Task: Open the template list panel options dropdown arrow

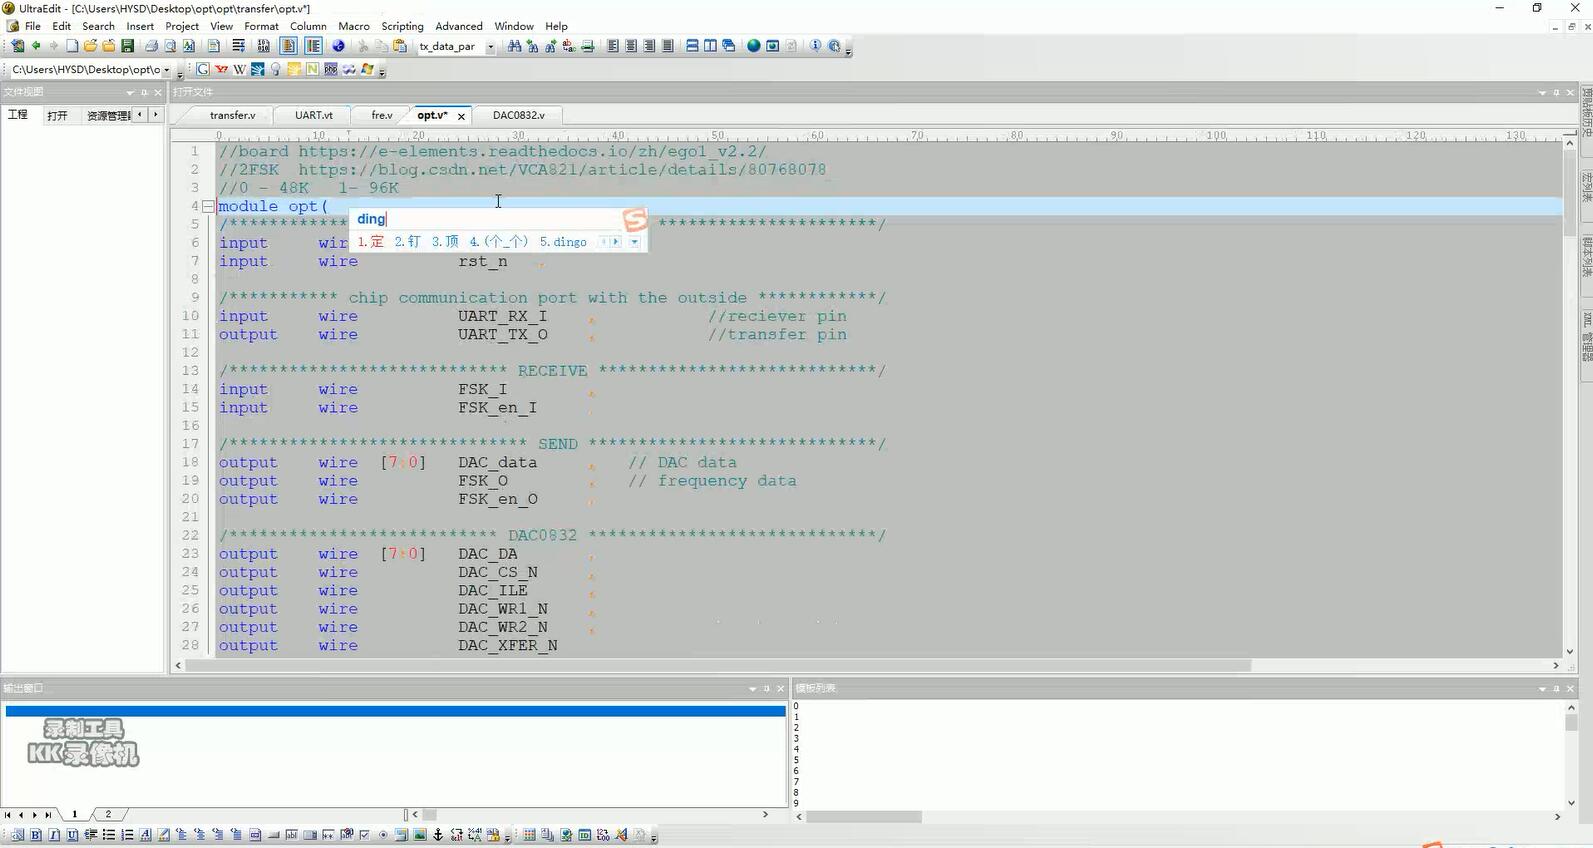Action: coord(1542,688)
